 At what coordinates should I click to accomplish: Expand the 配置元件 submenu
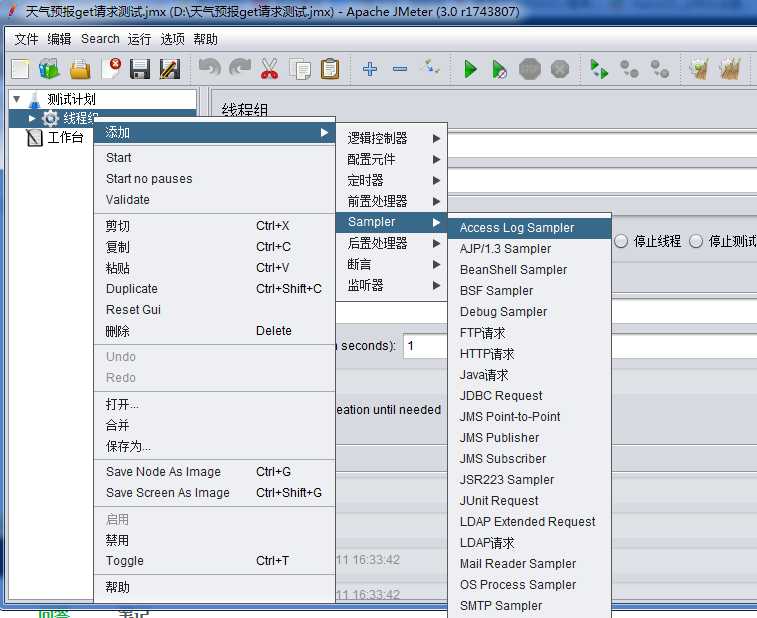coord(392,159)
